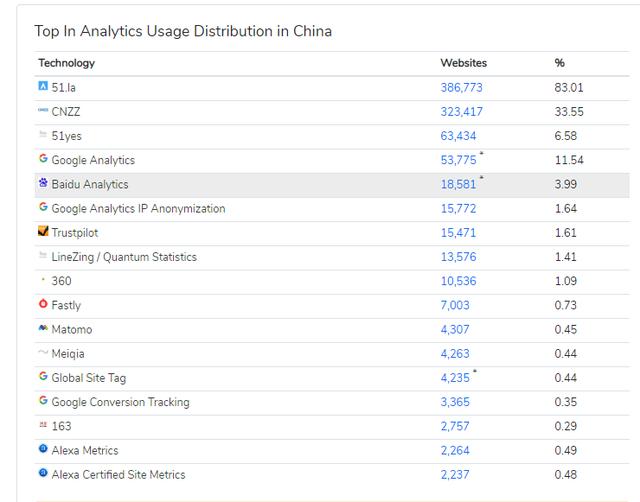
Task: Click the Global Site Tag name
Action: coord(89,378)
